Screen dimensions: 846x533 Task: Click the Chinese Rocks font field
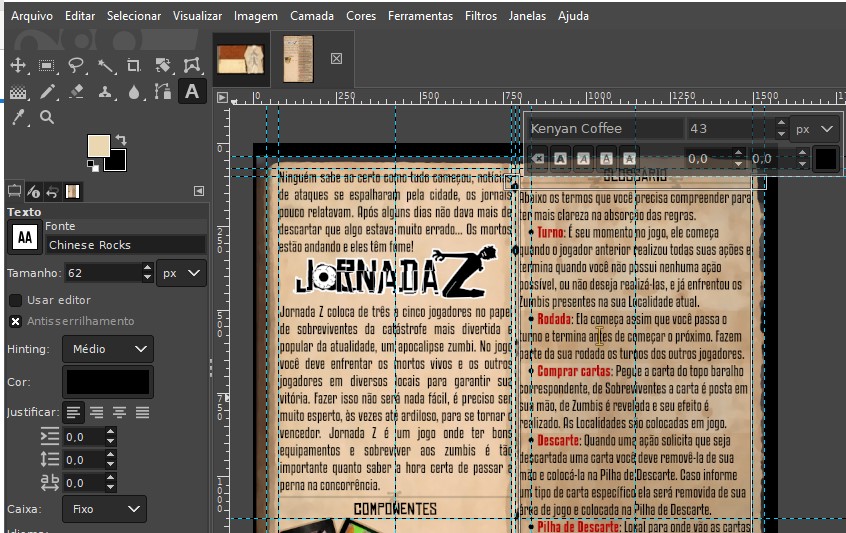[x=125, y=245]
